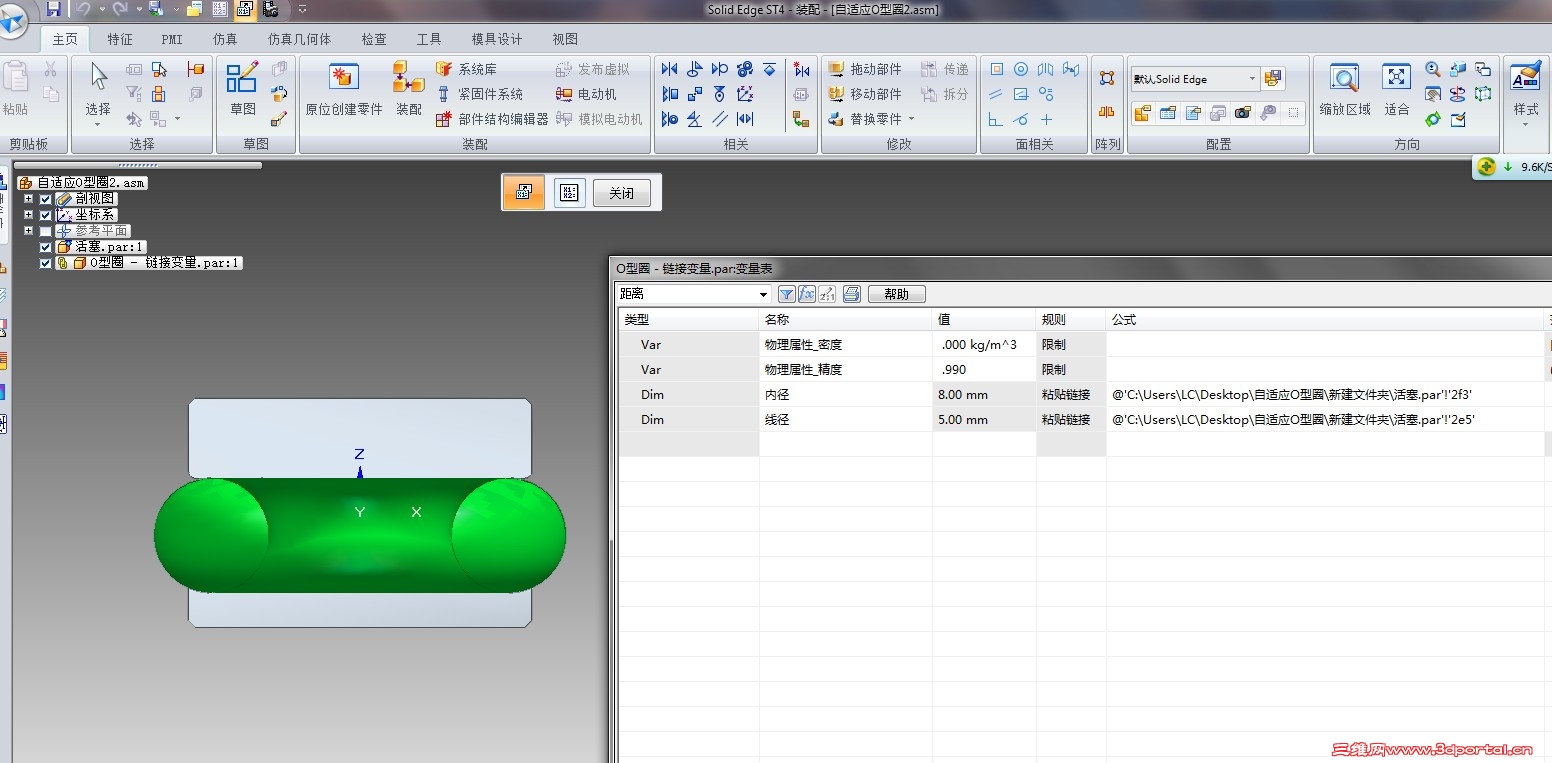Click the mirror components icon in 阵列 group
Image resolution: width=1552 pixels, height=763 pixels.
pyautogui.click(x=1107, y=112)
